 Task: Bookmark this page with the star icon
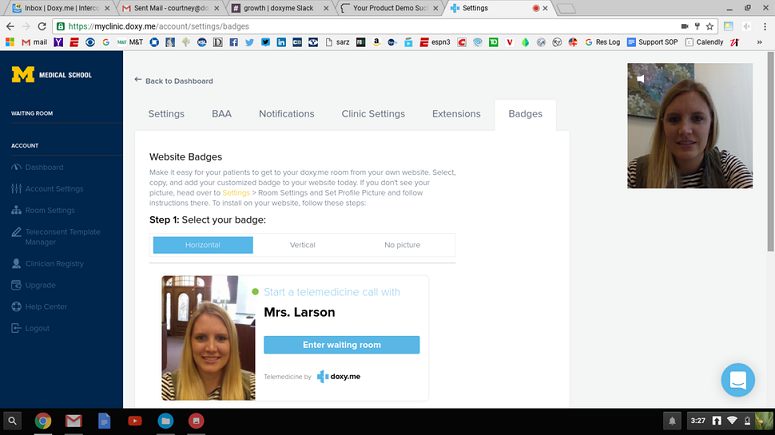tap(710, 26)
